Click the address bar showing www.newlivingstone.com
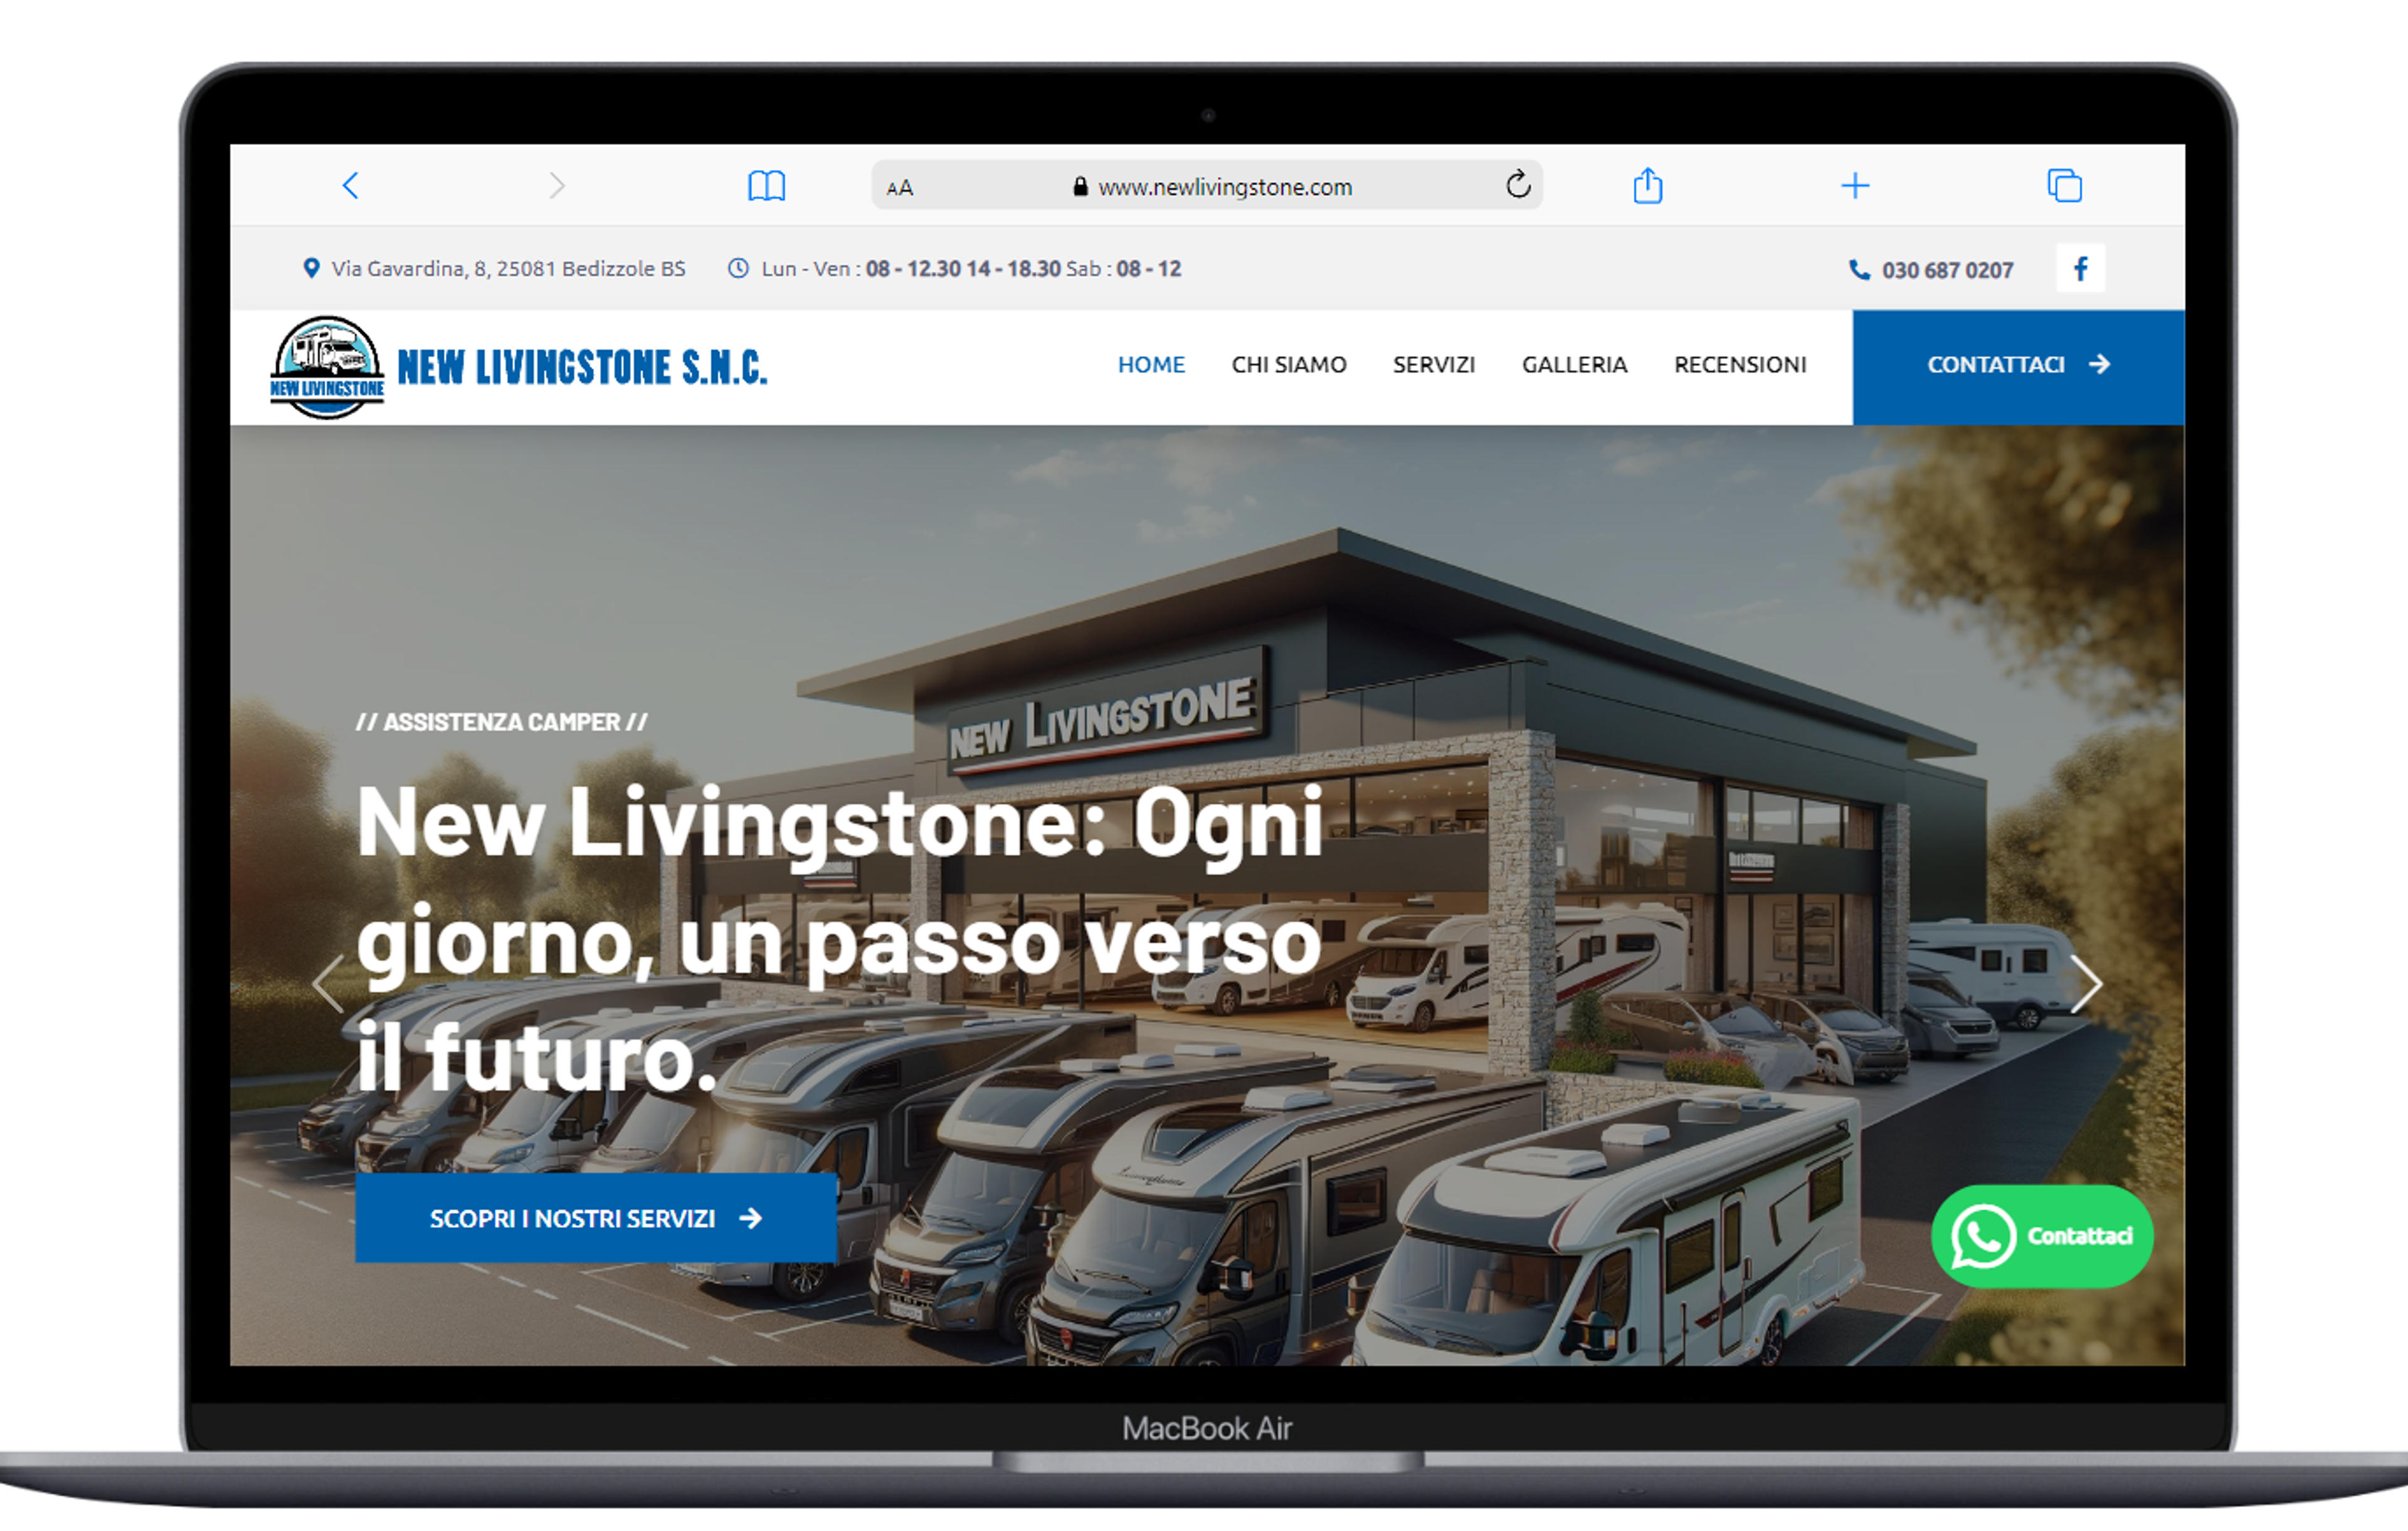The height and width of the screenshot is (1531, 2408). pos(1207,186)
